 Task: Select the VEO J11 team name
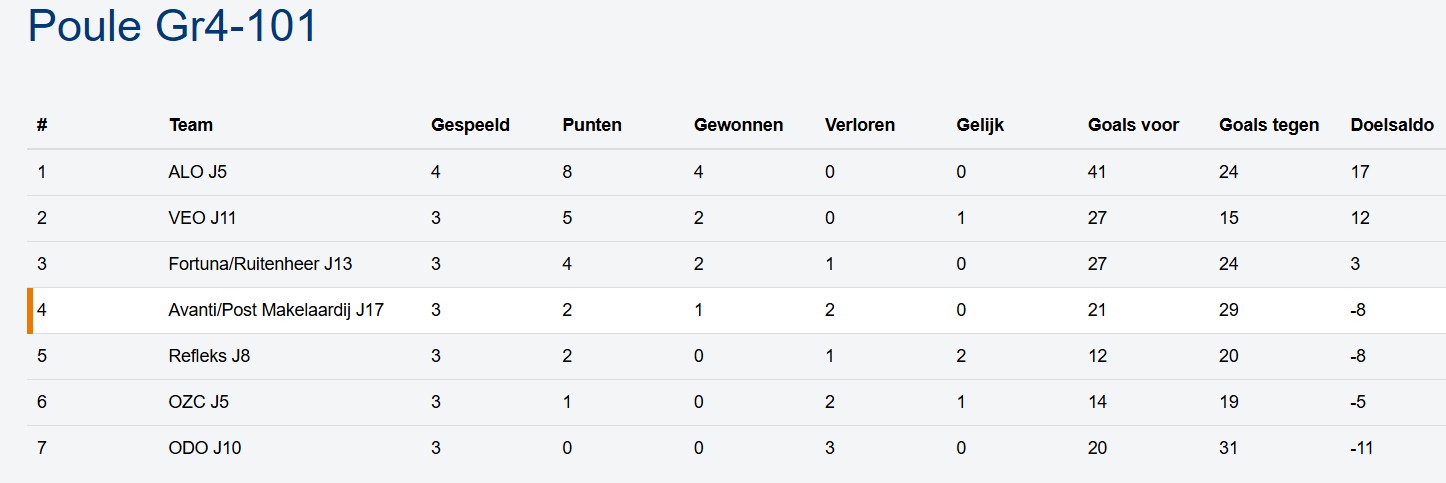(x=202, y=218)
